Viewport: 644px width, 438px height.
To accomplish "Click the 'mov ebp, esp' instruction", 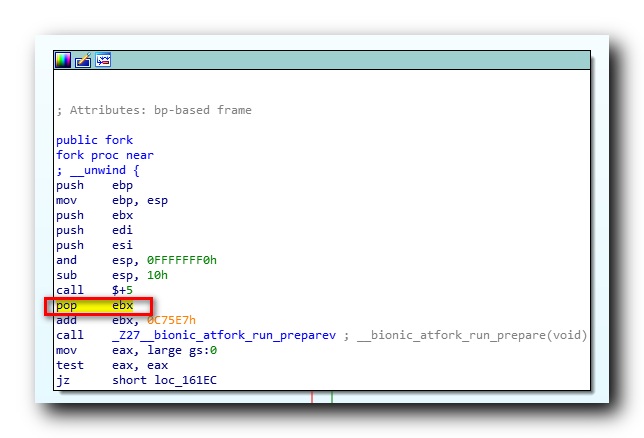I will click(x=112, y=201).
